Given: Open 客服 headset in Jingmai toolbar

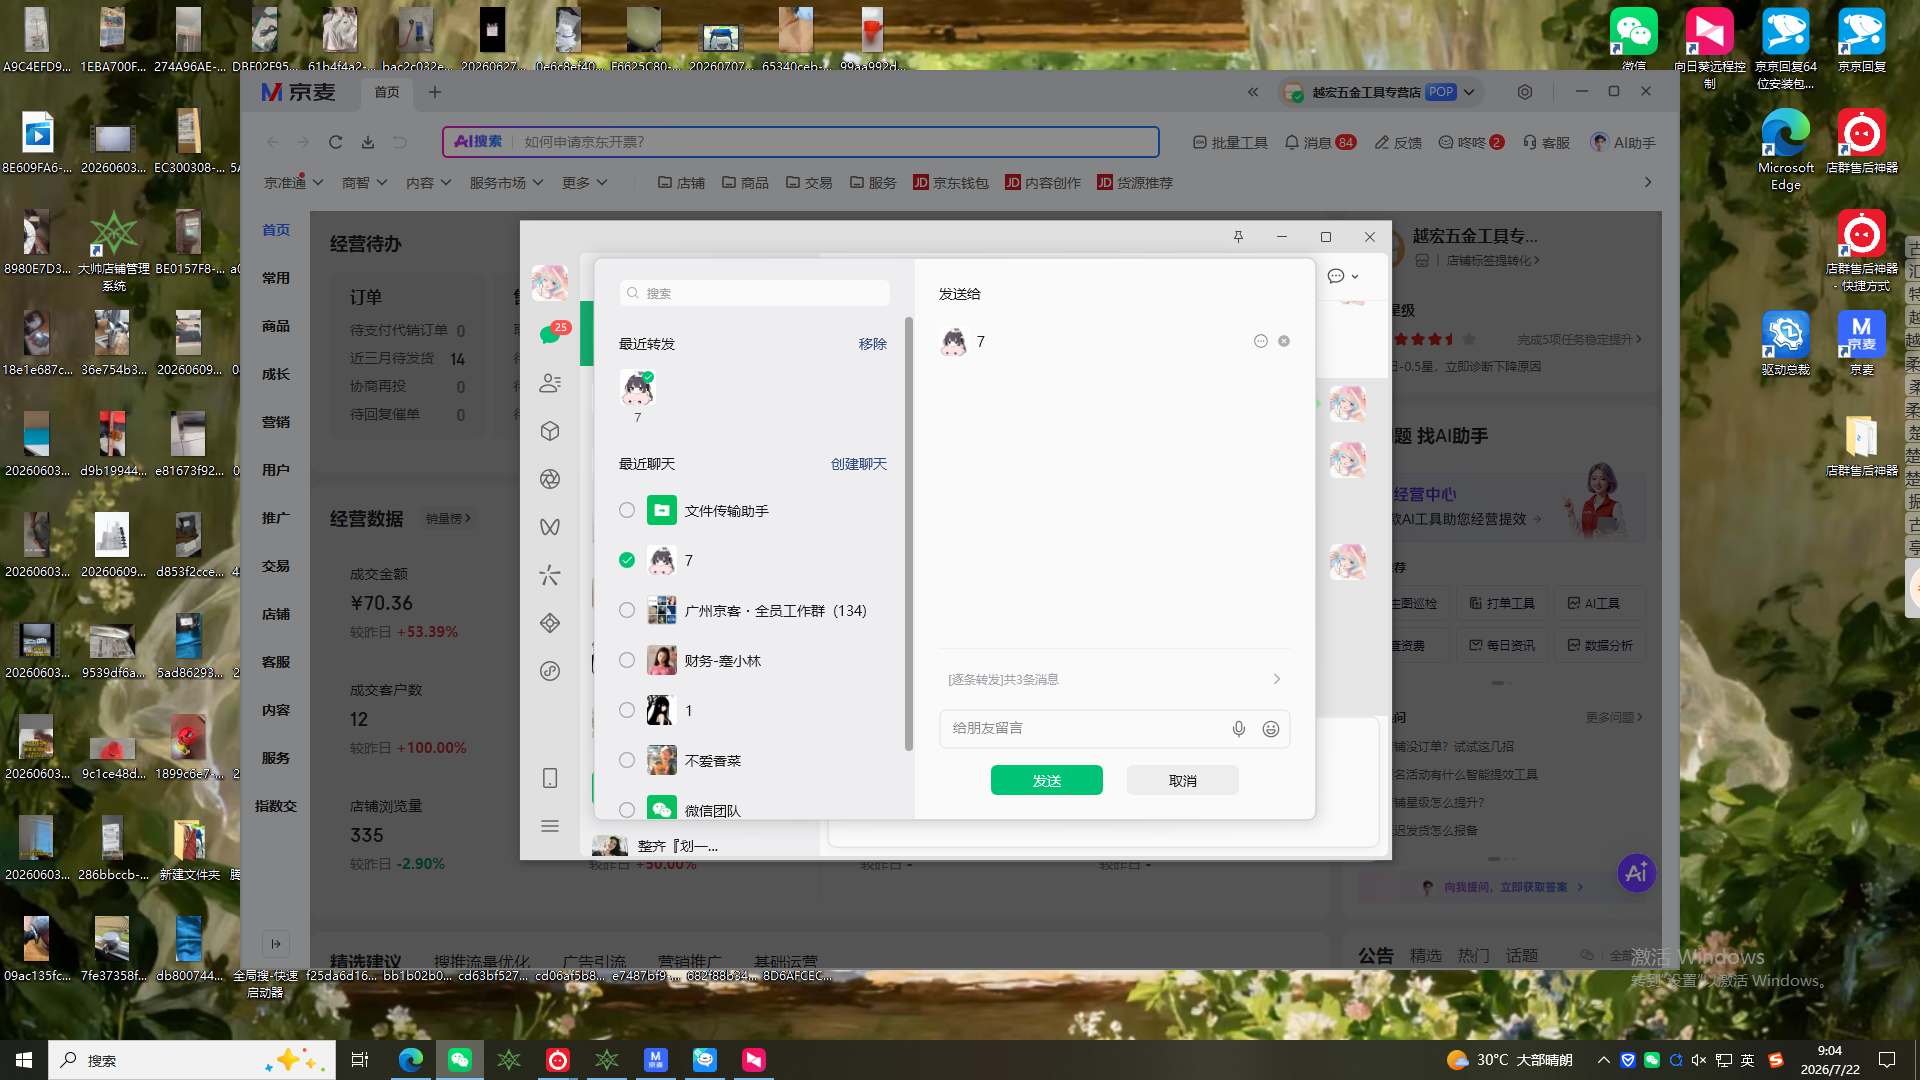Looking at the screenshot, I should pos(1546,143).
